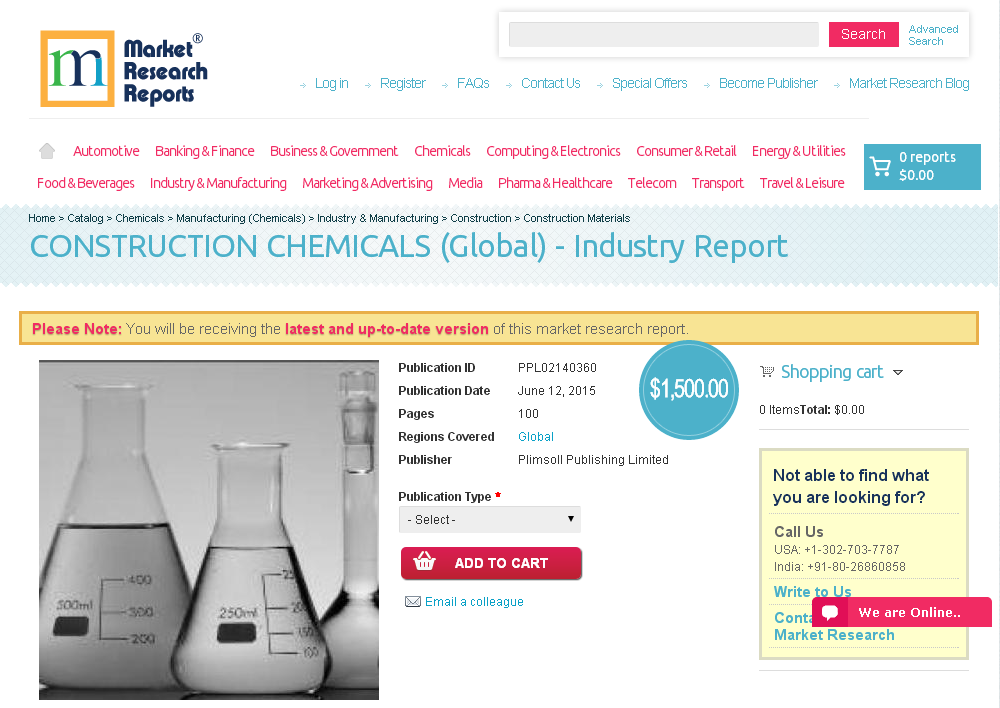Browse the Chemicals category menu
Screen dimensions: 1000x708
pos(442,151)
